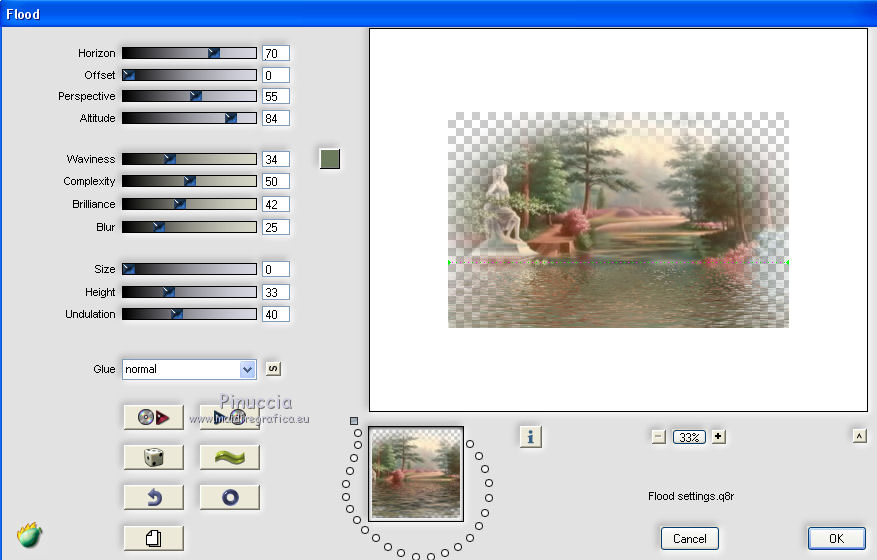Click the Blur value field showing 25
This screenshot has width=877, height=560.
coord(276,227)
